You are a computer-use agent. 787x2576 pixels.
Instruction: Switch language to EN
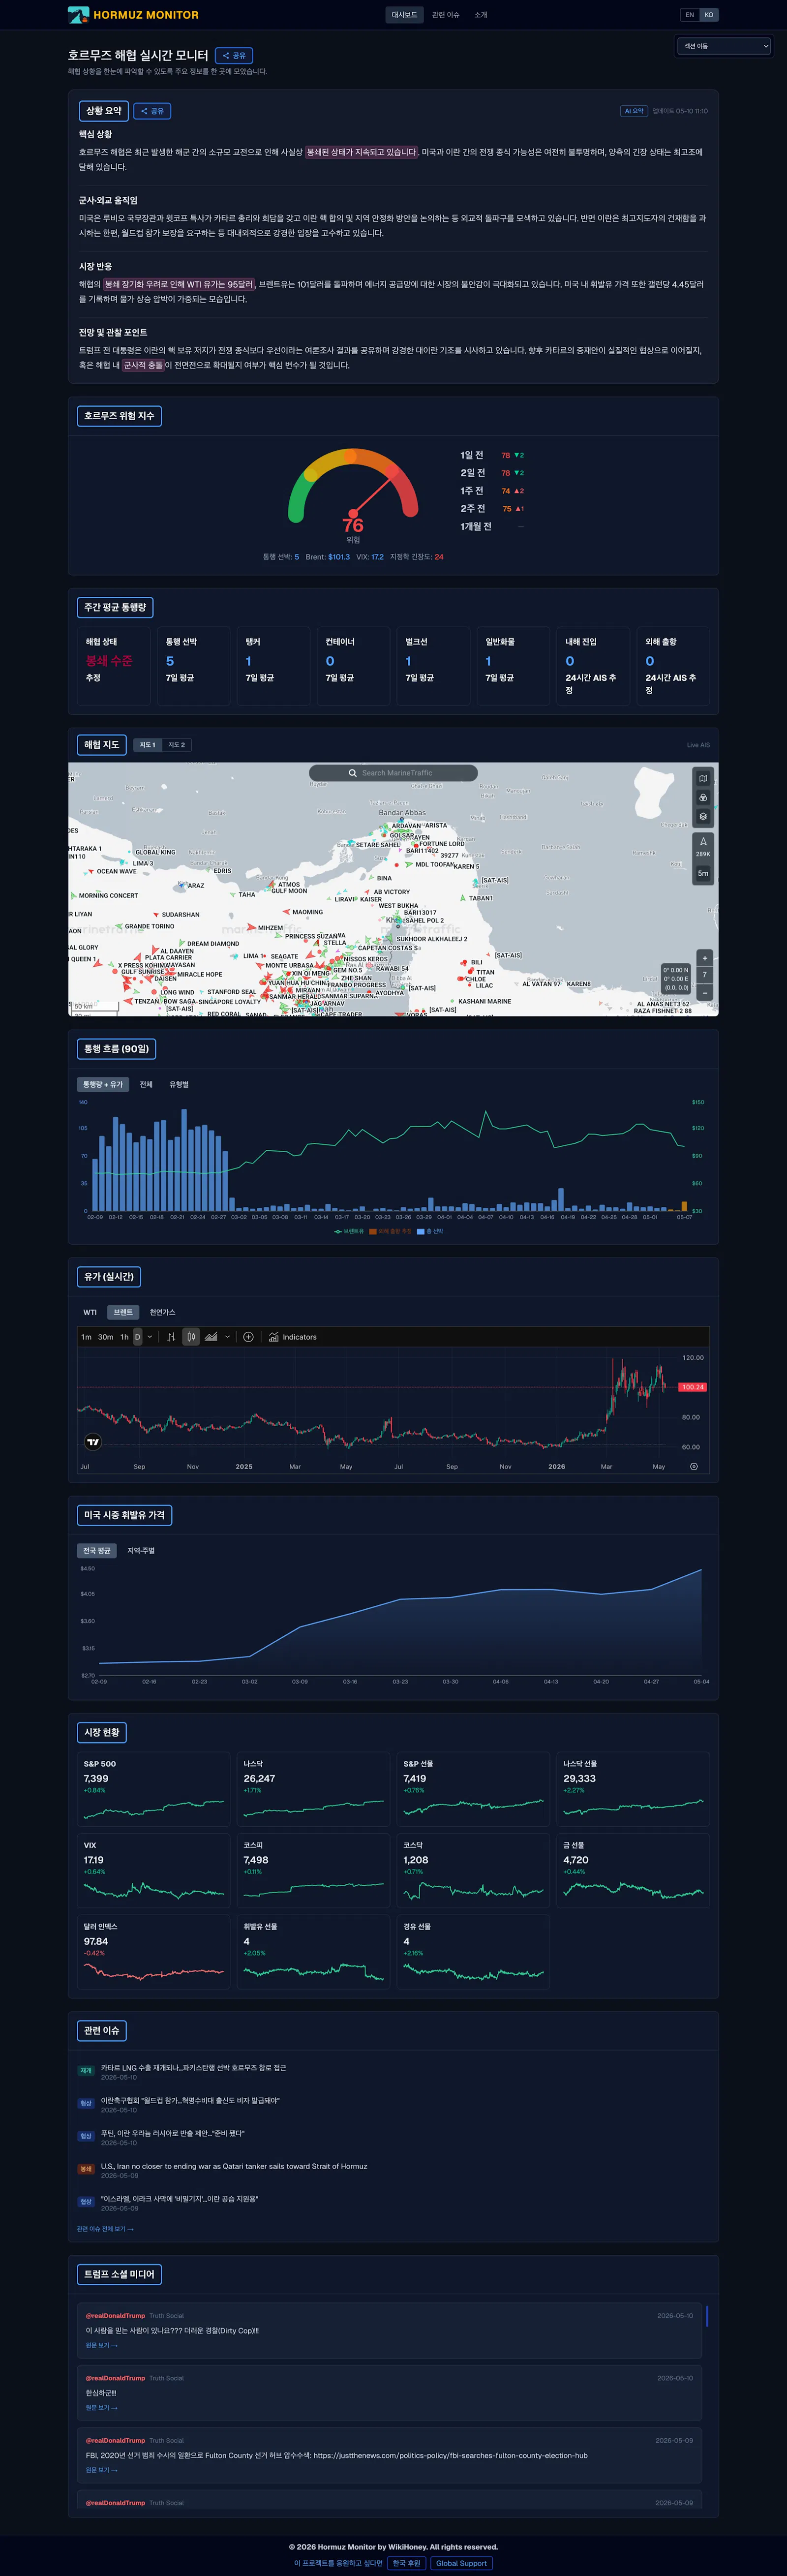[x=689, y=15]
